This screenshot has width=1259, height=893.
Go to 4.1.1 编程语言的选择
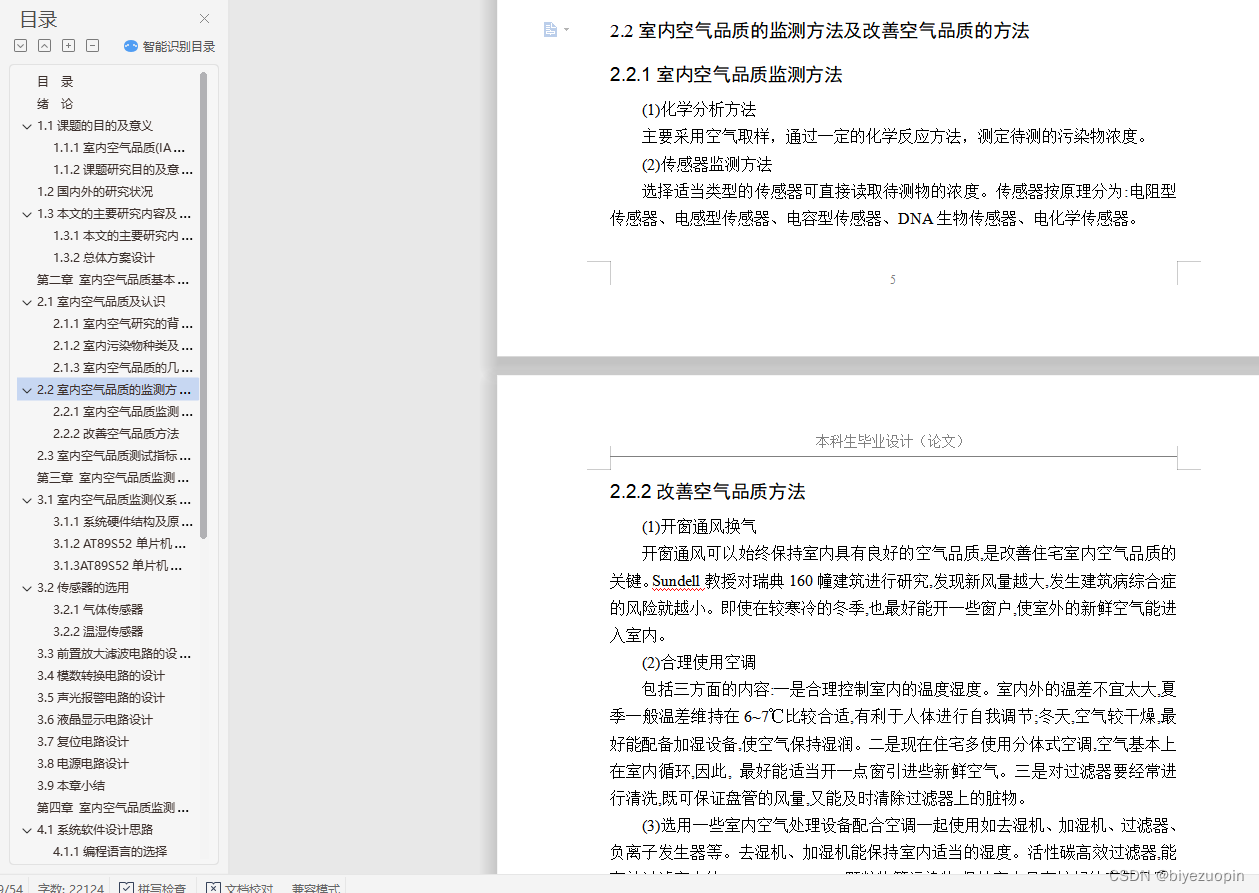point(110,852)
